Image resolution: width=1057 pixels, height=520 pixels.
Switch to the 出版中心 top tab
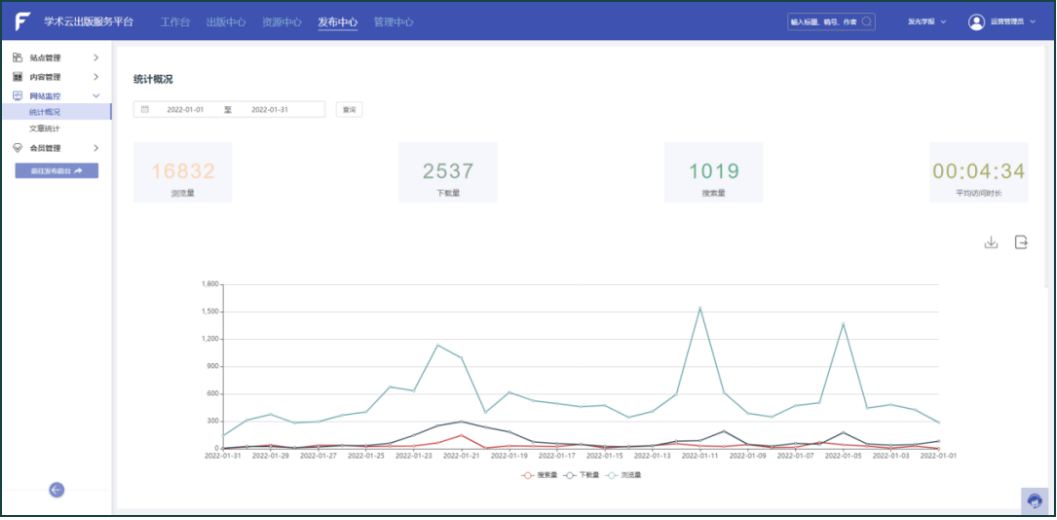226,22
